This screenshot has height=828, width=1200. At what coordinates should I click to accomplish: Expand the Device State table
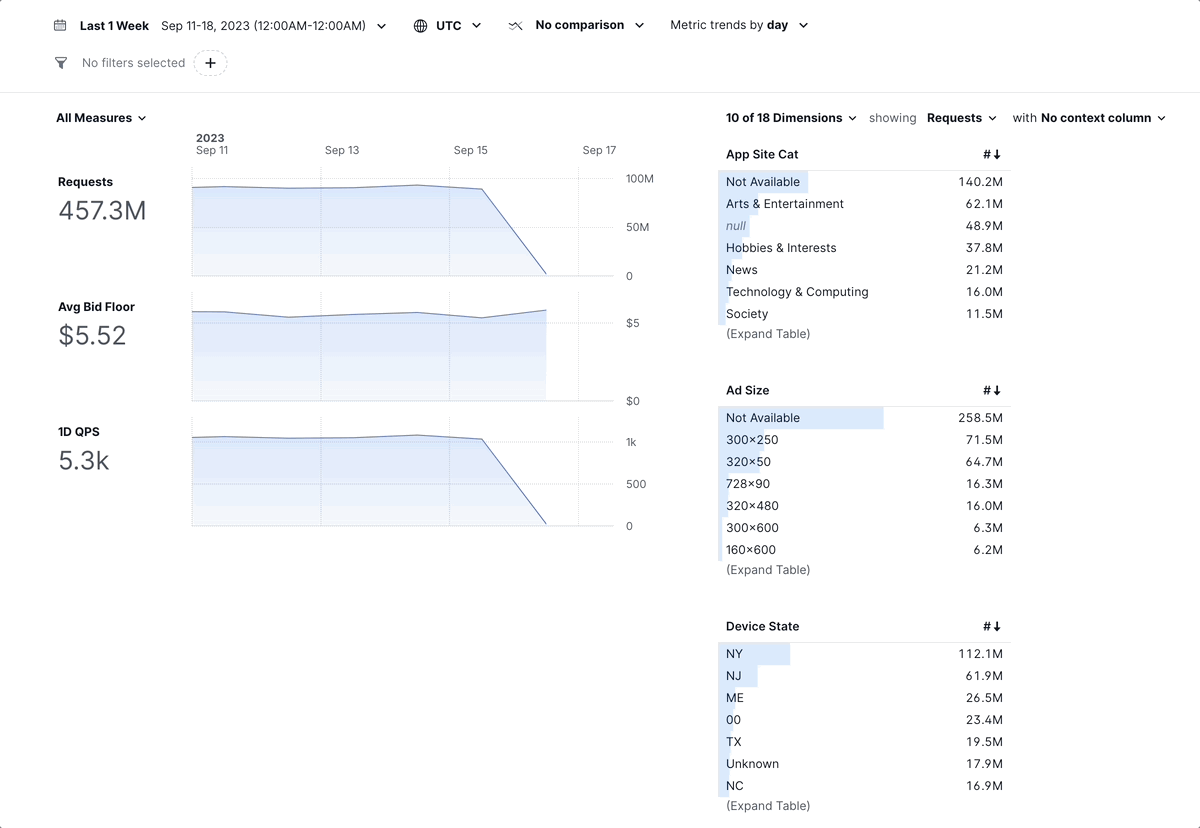coord(768,805)
